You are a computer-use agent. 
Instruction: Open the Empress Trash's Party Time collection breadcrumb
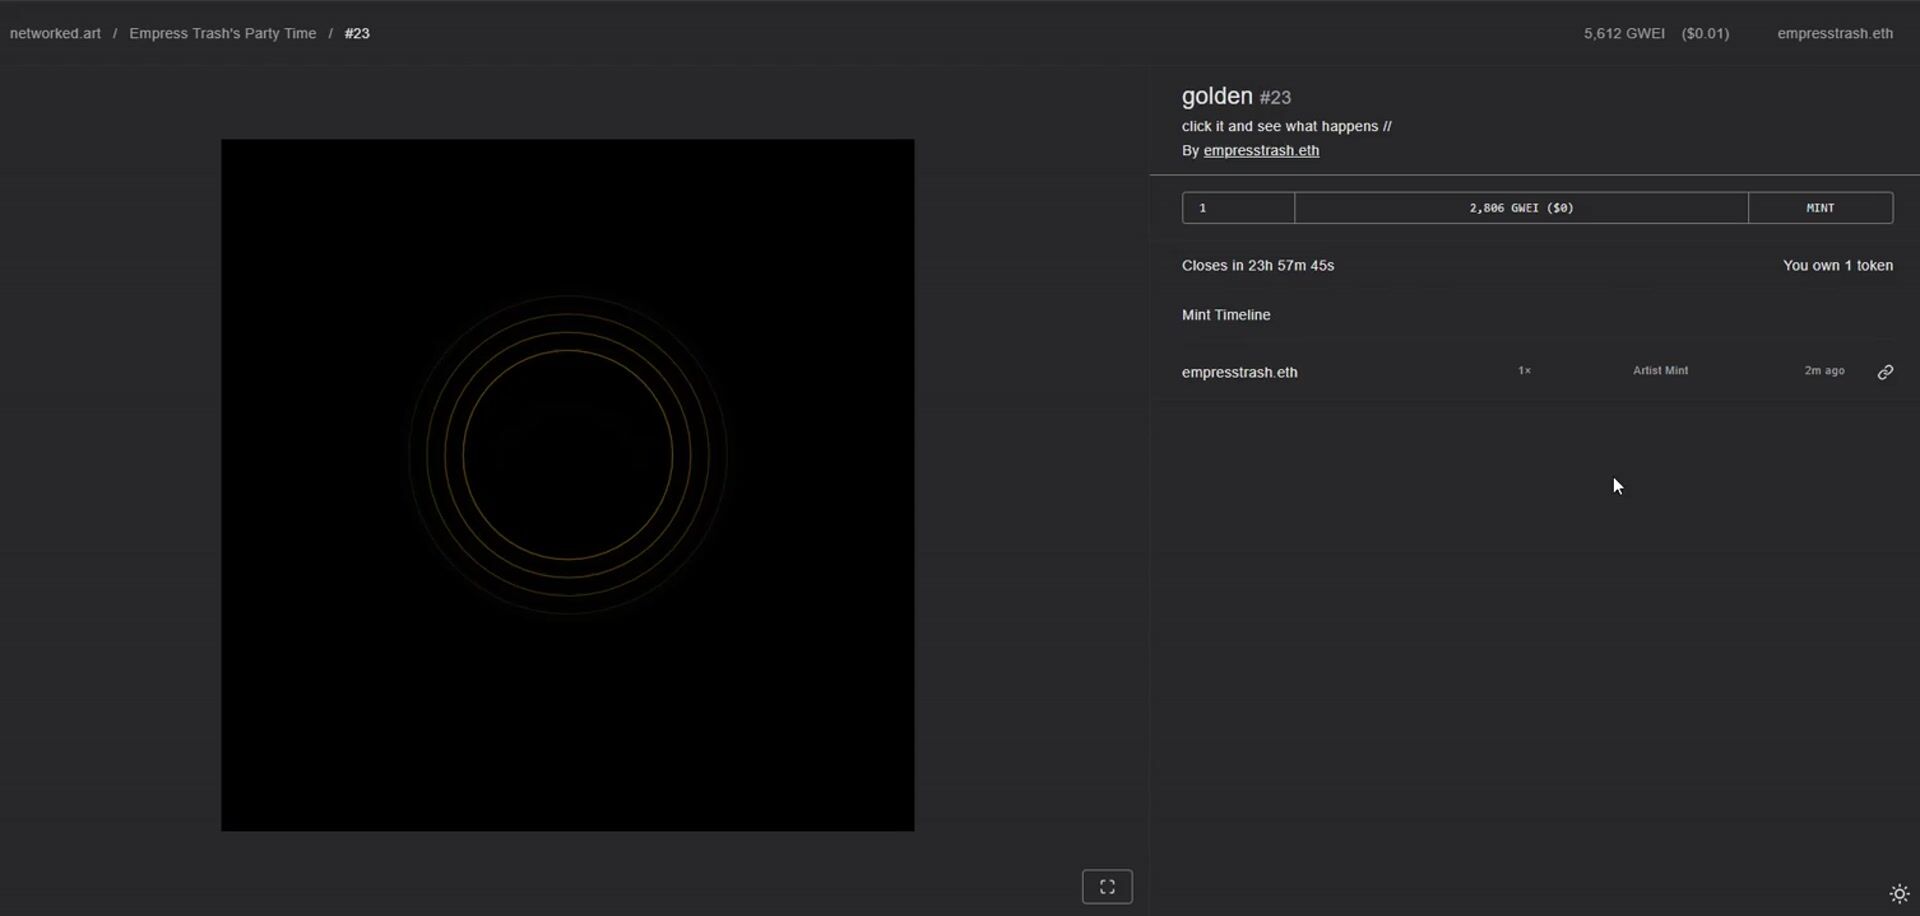(x=222, y=33)
